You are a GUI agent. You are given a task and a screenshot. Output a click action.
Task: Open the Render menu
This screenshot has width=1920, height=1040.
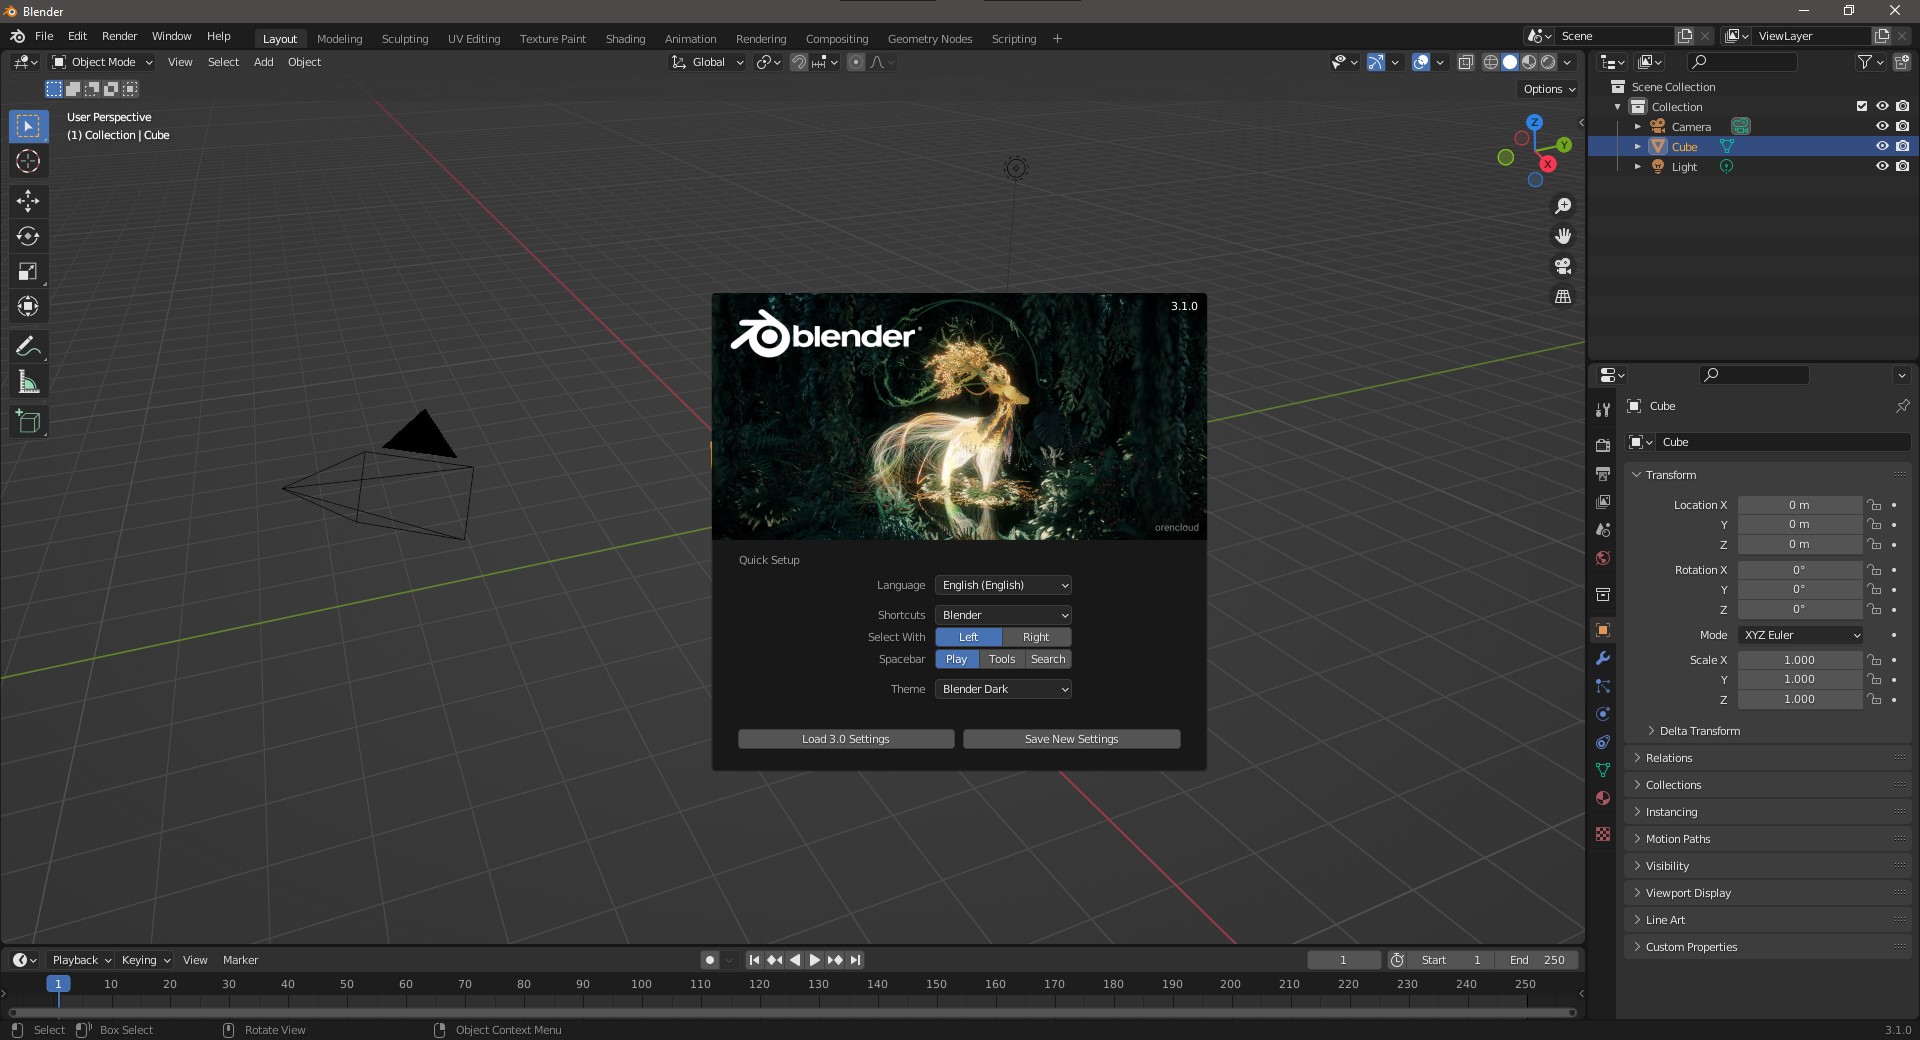coord(119,36)
